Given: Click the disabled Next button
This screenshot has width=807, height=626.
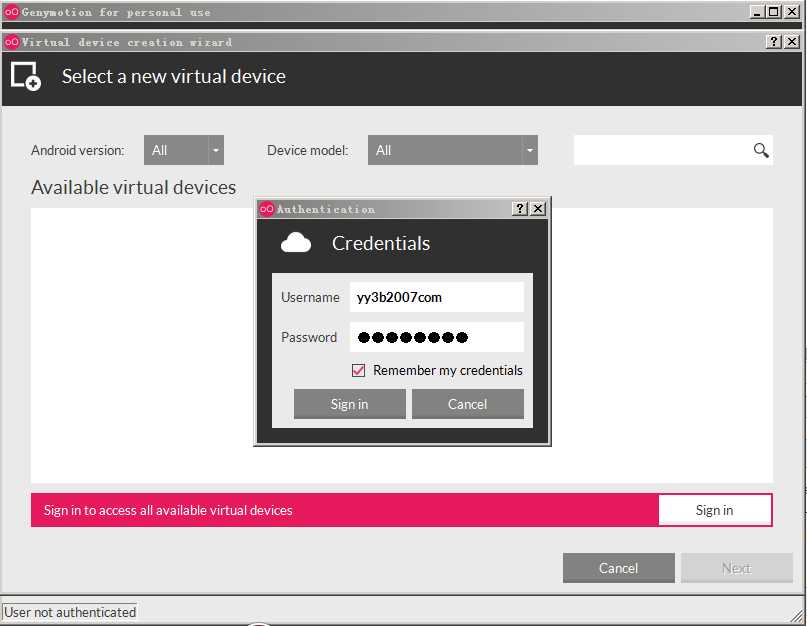Looking at the screenshot, I should (x=737, y=568).
